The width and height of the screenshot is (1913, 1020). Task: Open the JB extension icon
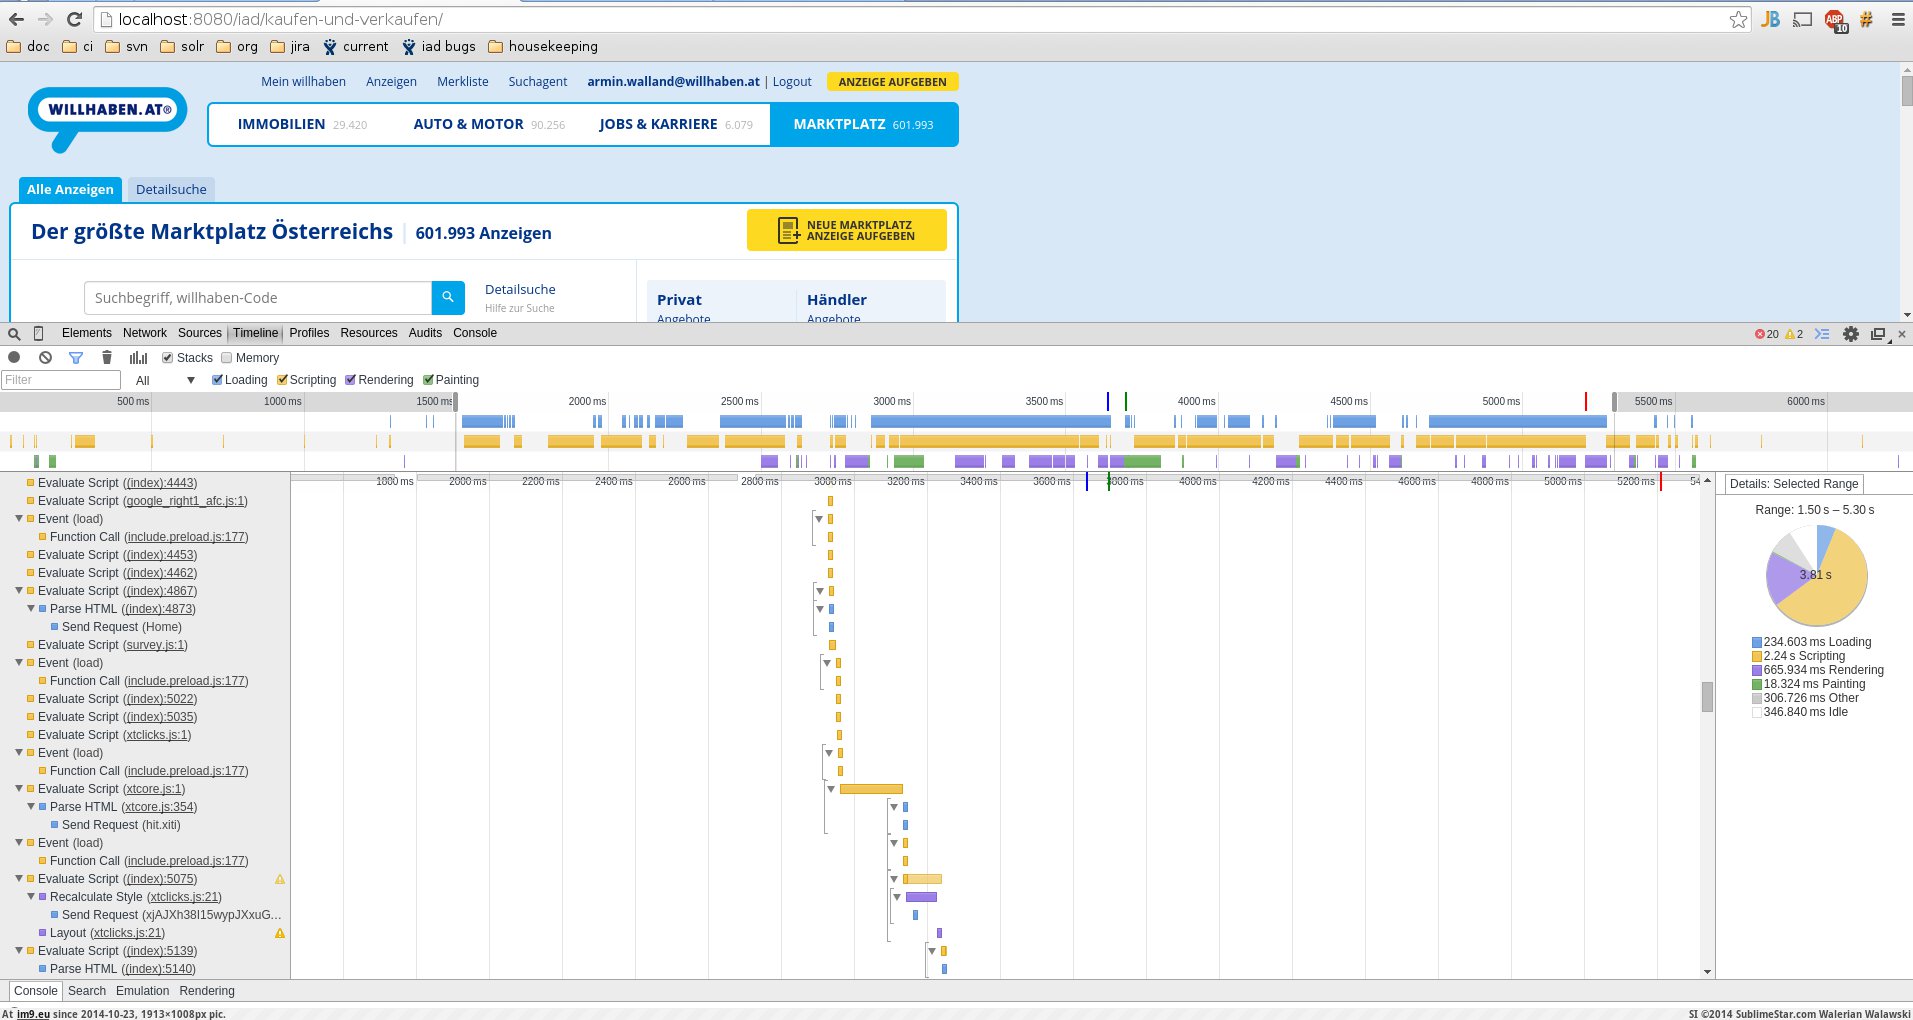click(x=1771, y=19)
